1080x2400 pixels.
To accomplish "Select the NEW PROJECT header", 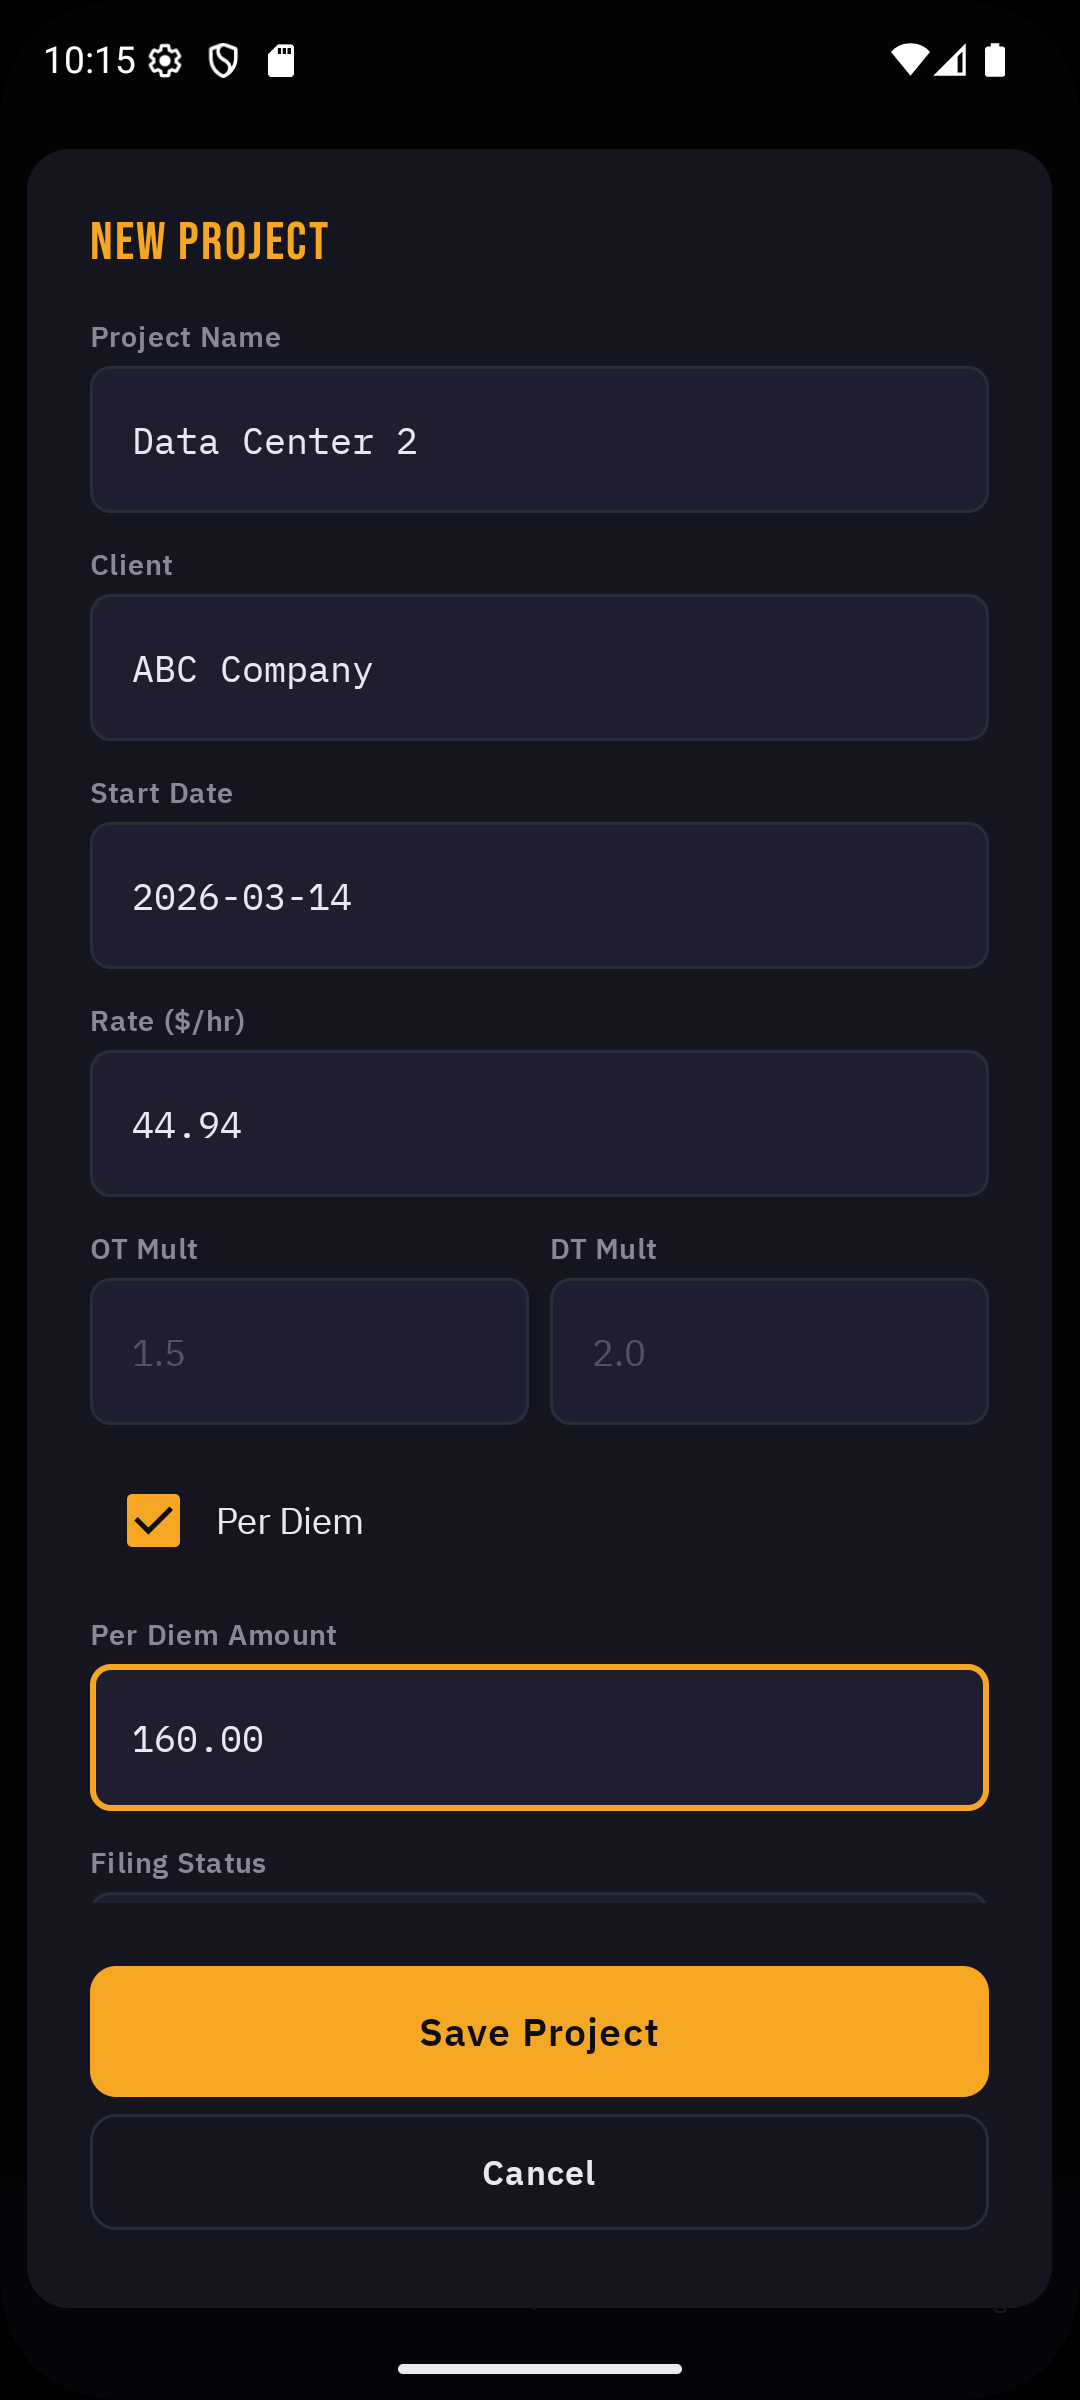I will (208, 240).
